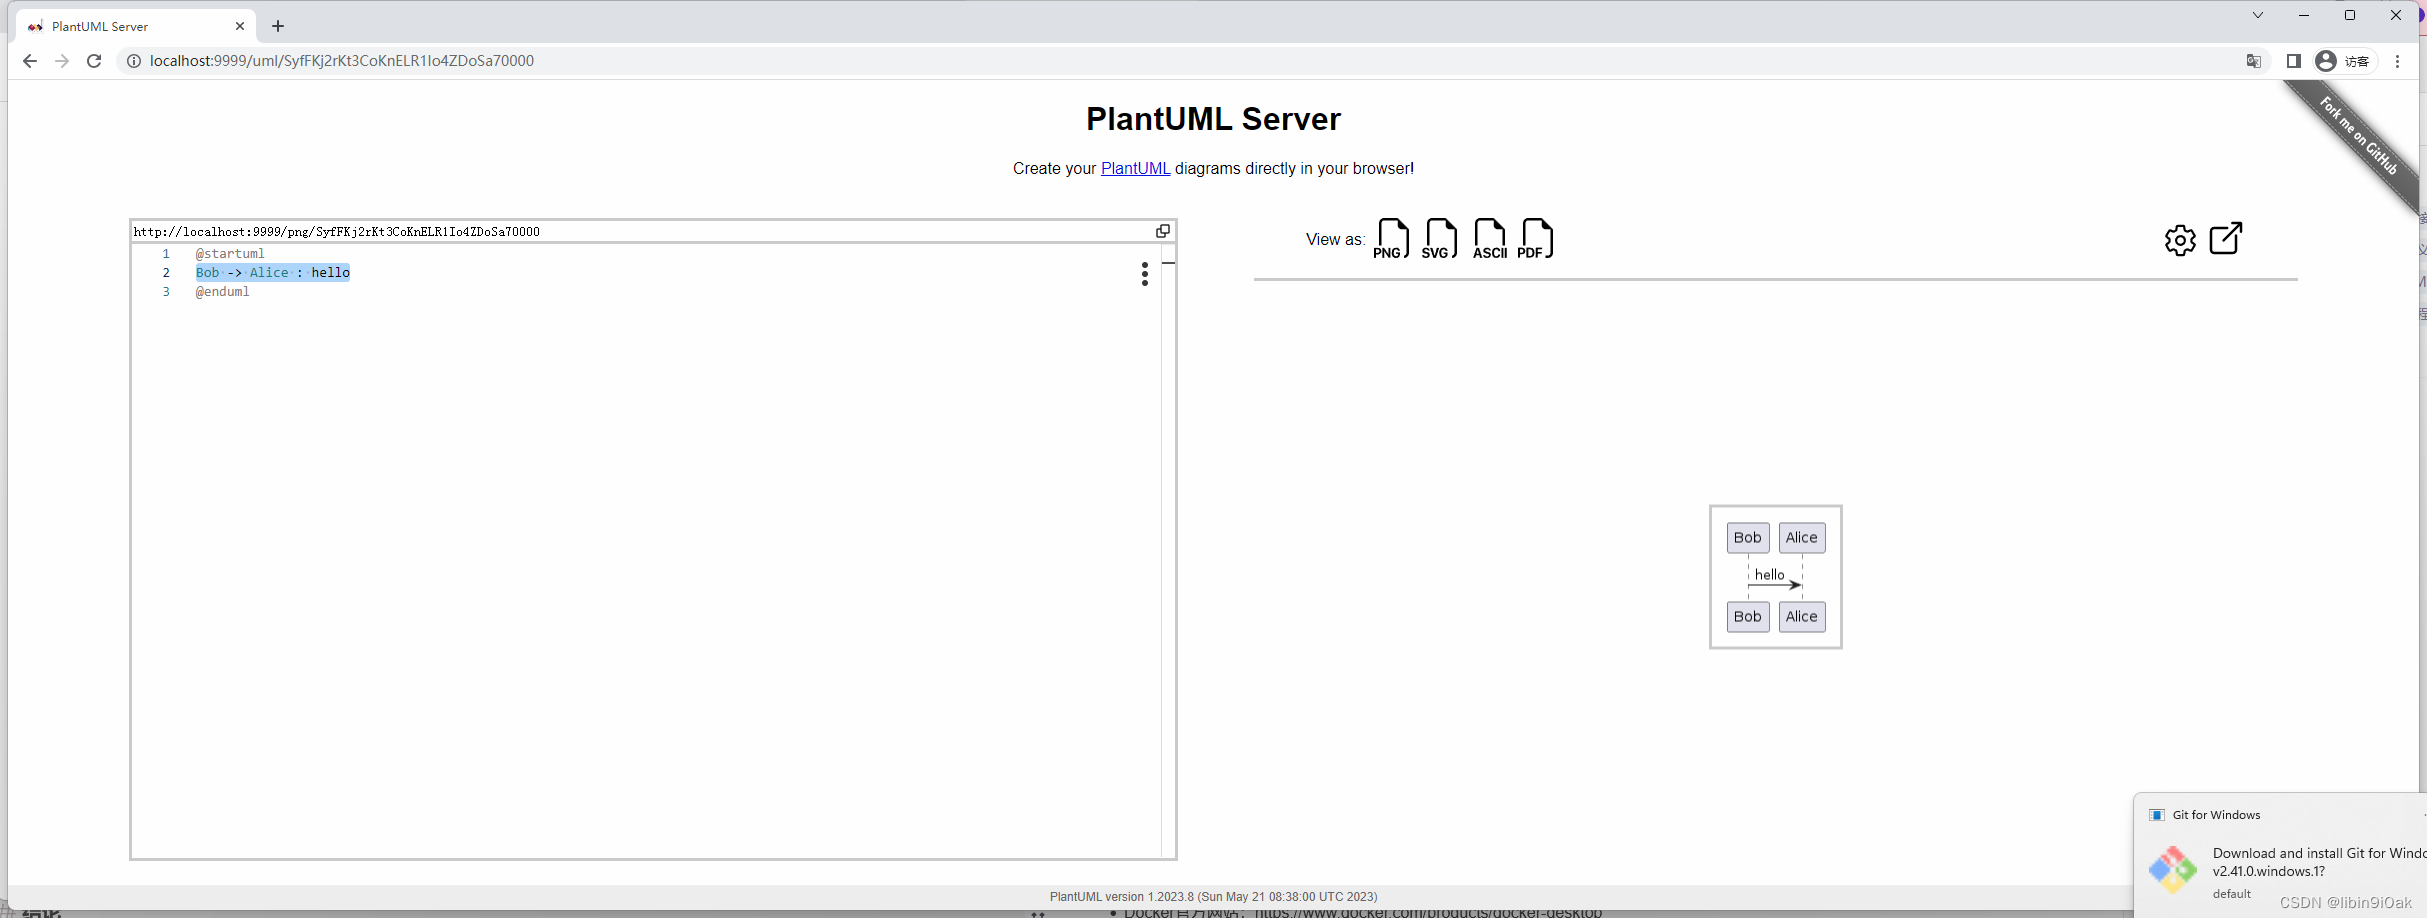Select the PlantUML Server tab
Image resolution: width=2427 pixels, height=918 pixels.
(x=135, y=26)
